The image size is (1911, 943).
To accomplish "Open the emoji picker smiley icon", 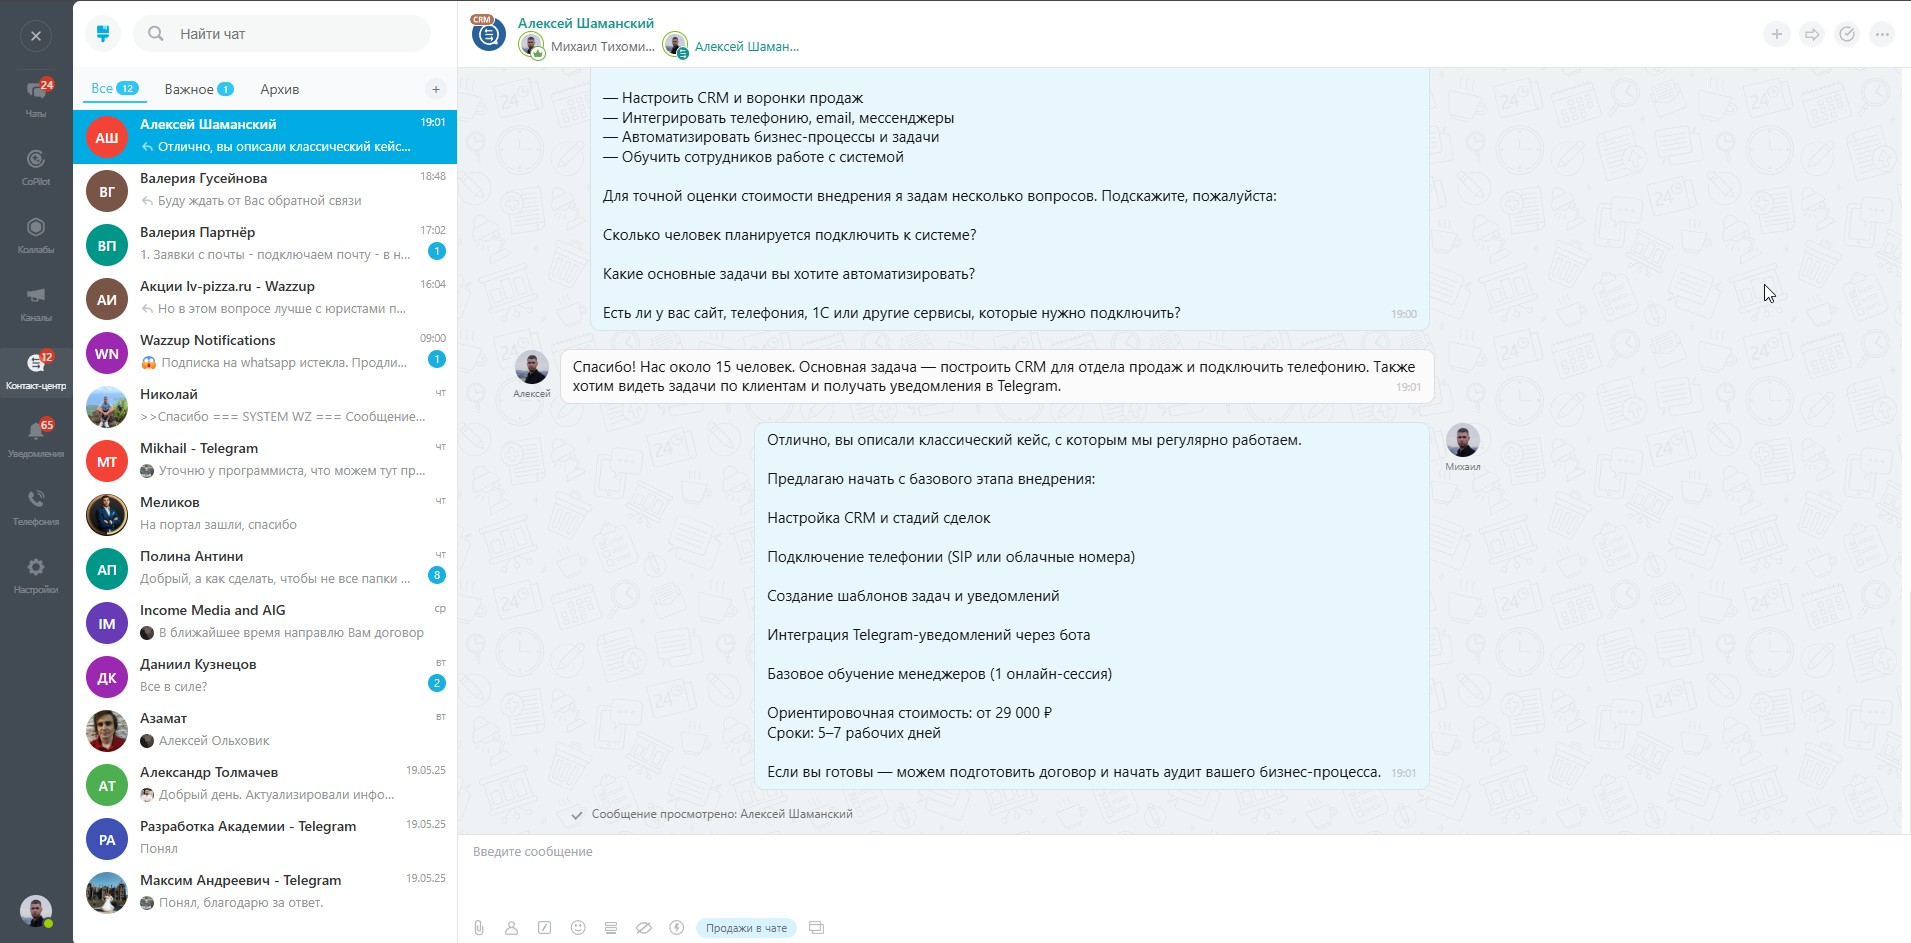I will click(578, 928).
